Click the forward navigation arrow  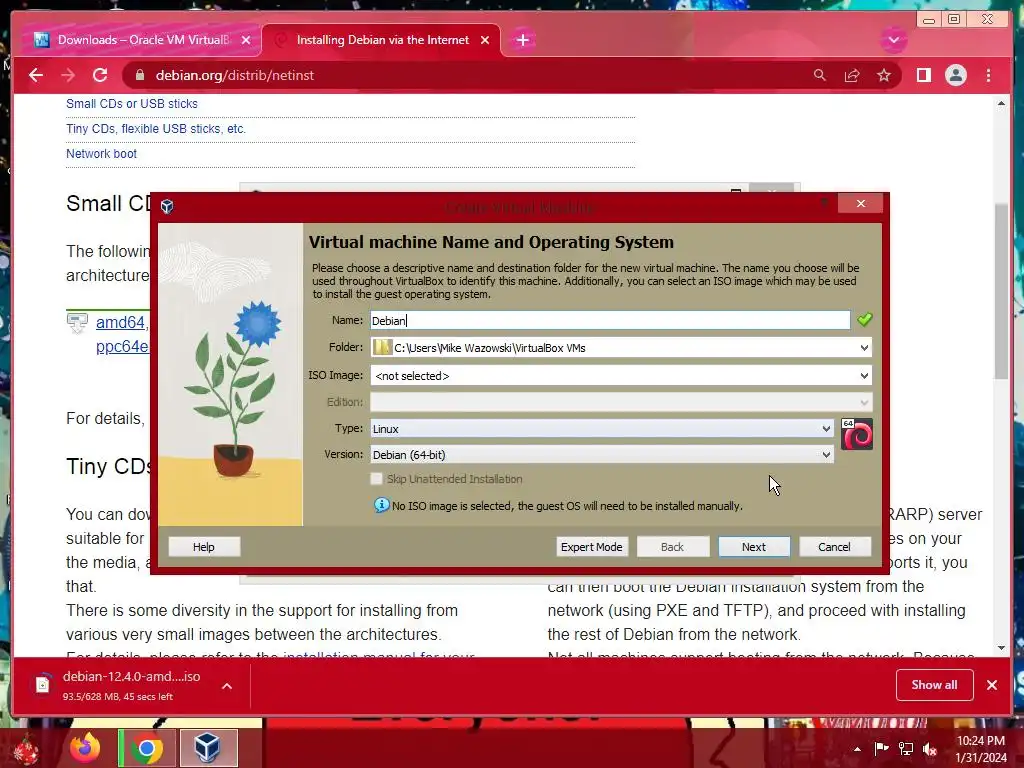(68, 75)
